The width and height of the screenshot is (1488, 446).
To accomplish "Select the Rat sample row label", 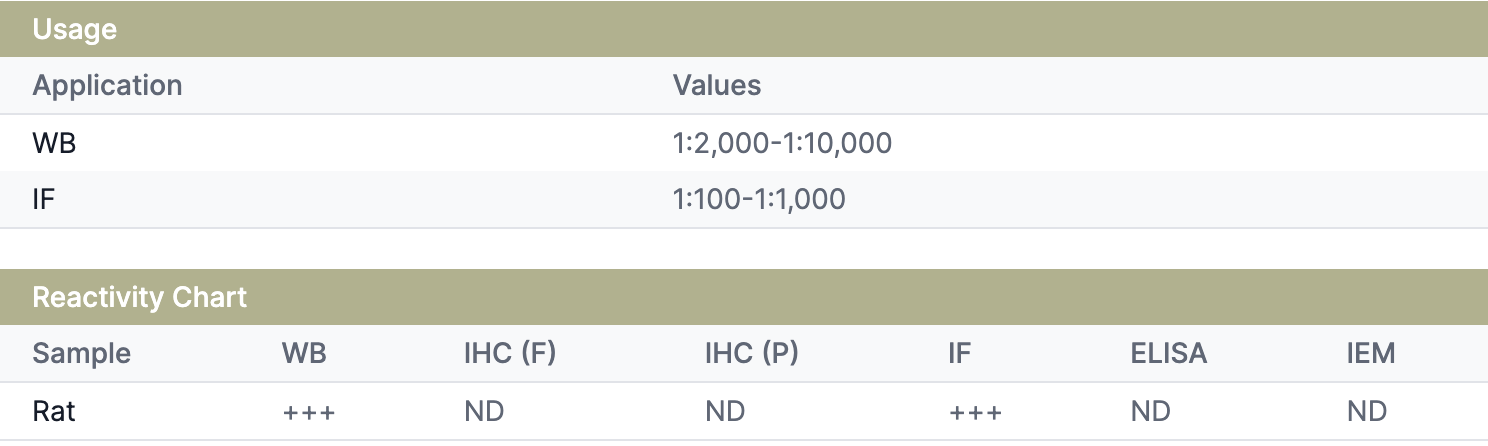I will [x=54, y=411].
